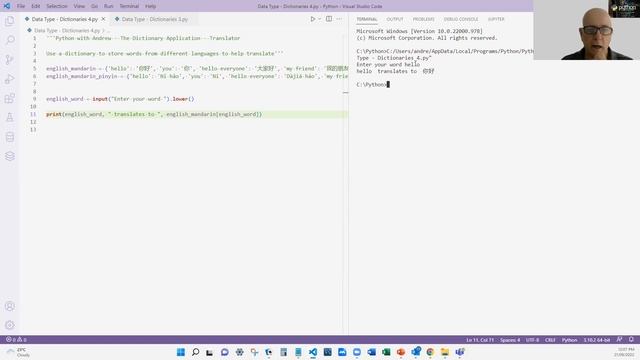The width and height of the screenshot is (640, 360).
Task: Open the View menu
Action: (x=79, y=6)
